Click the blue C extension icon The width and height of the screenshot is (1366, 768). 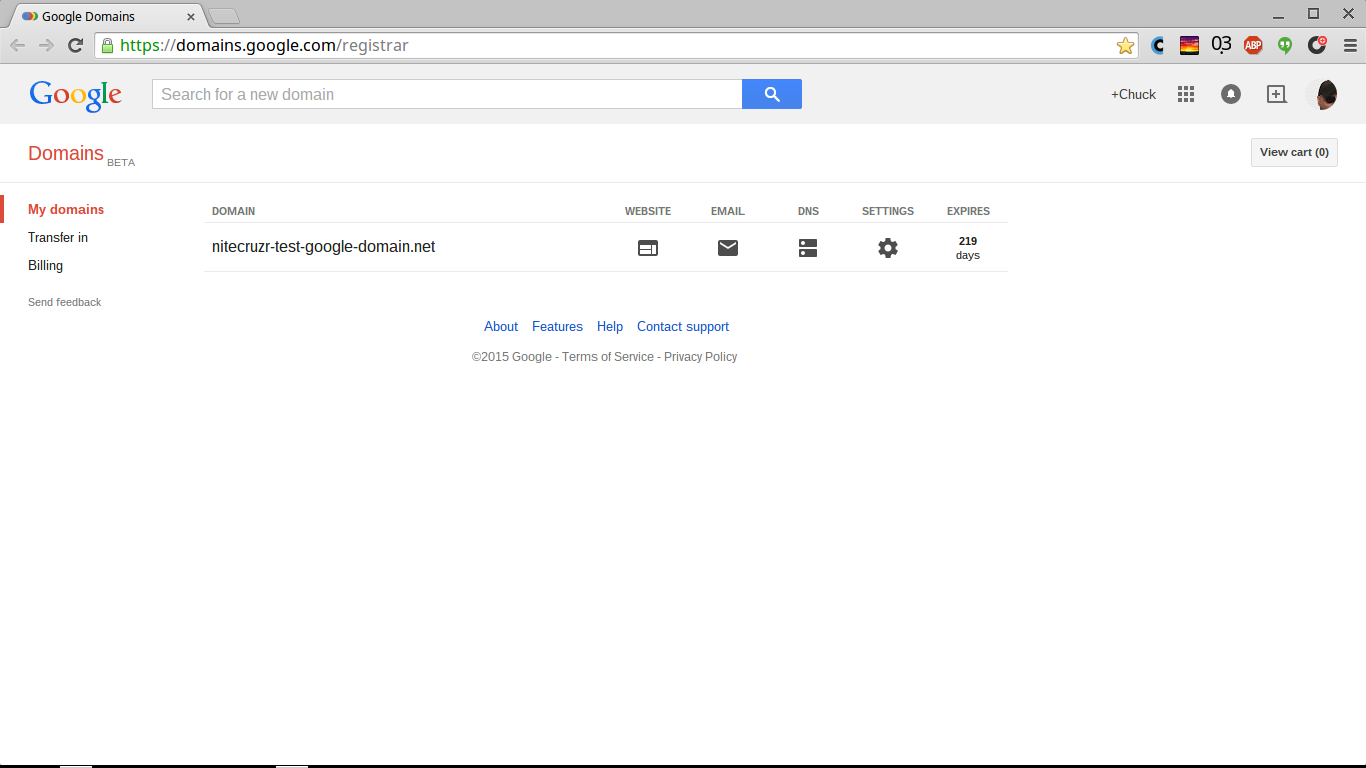(x=1158, y=45)
